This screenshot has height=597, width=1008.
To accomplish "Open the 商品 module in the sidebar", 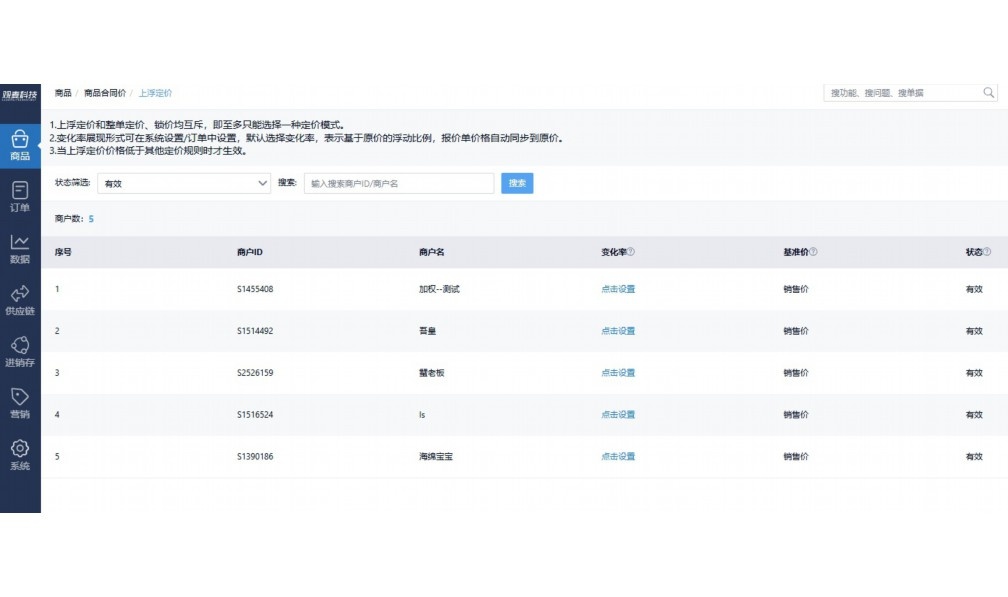I will tap(18, 145).
